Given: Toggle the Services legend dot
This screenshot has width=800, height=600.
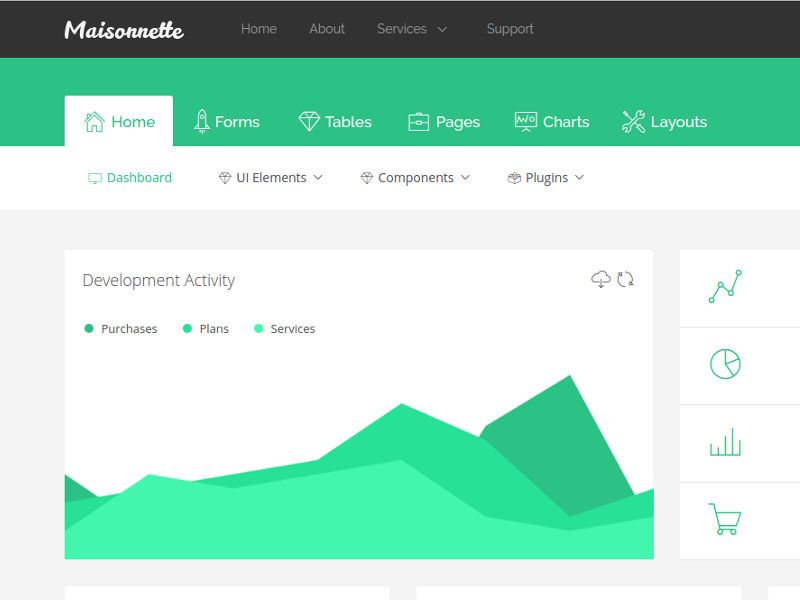Looking at the screenshot, I should pyautogui.click(x=259, y=329).
